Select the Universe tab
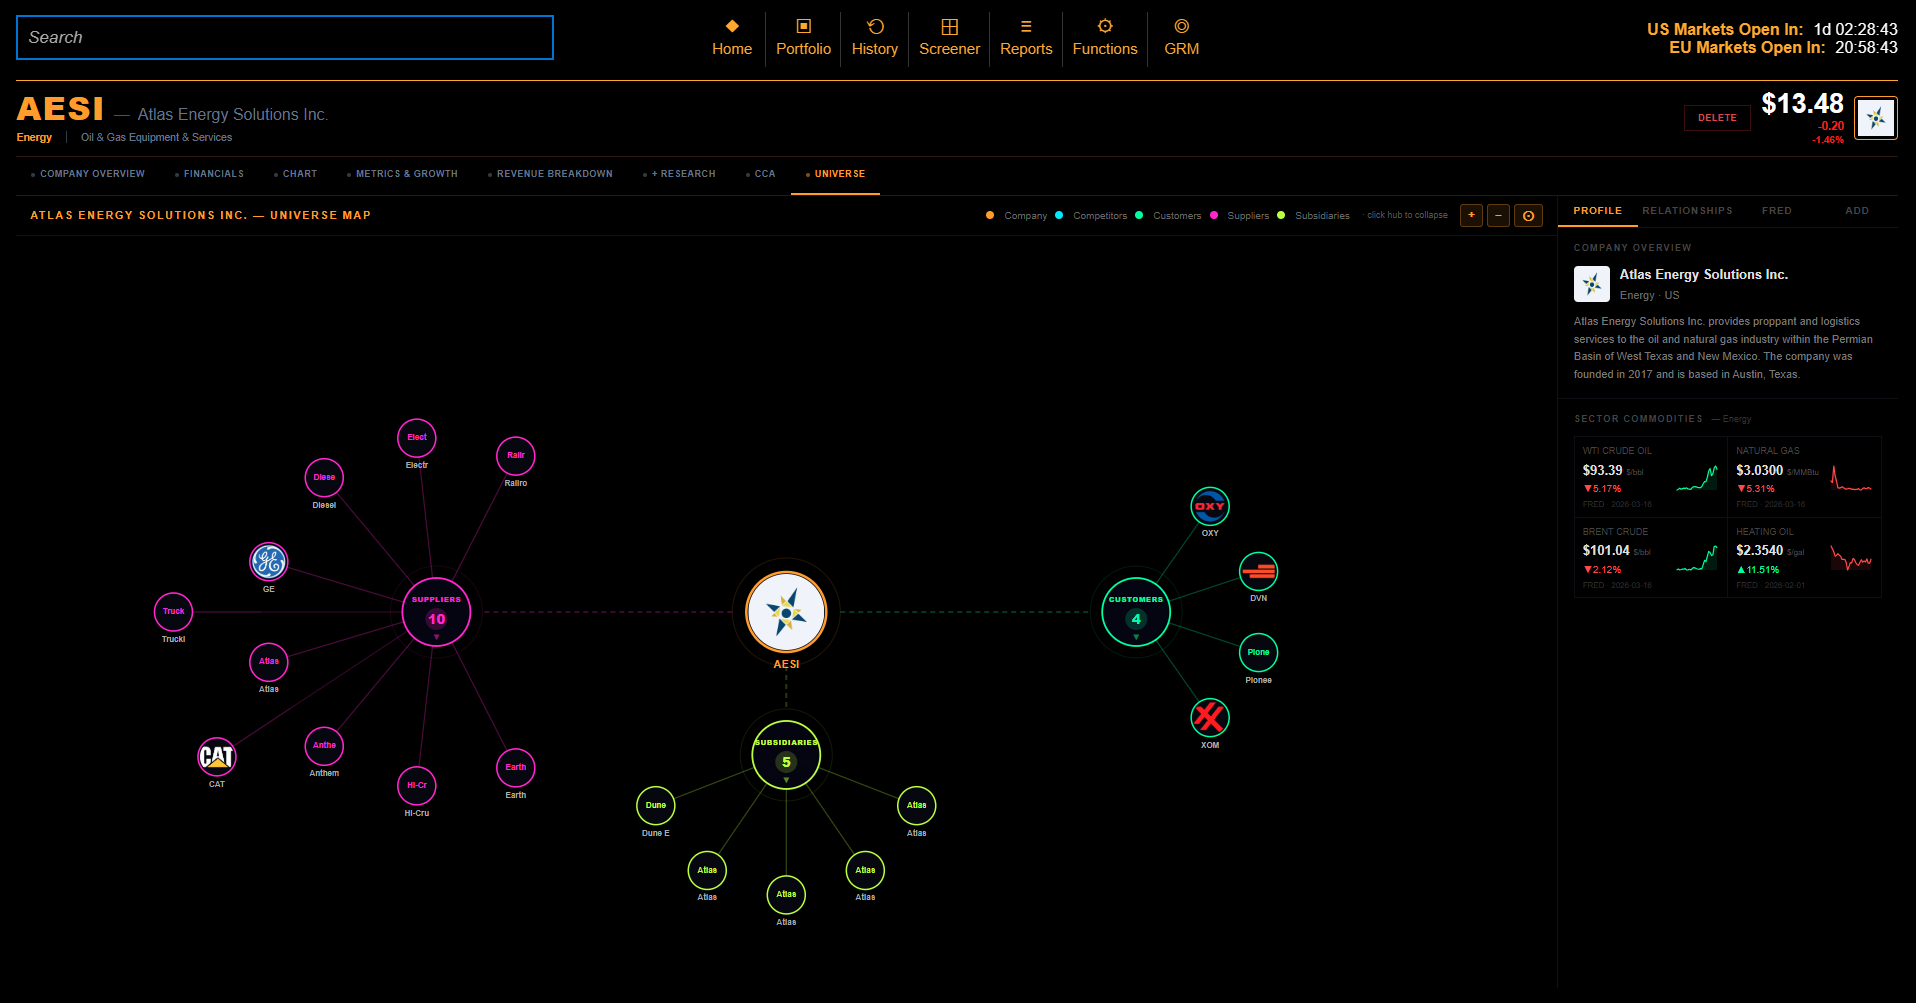Image resolution: width=1916 pixels, height=1003 pixels. [x=836, y=174]
